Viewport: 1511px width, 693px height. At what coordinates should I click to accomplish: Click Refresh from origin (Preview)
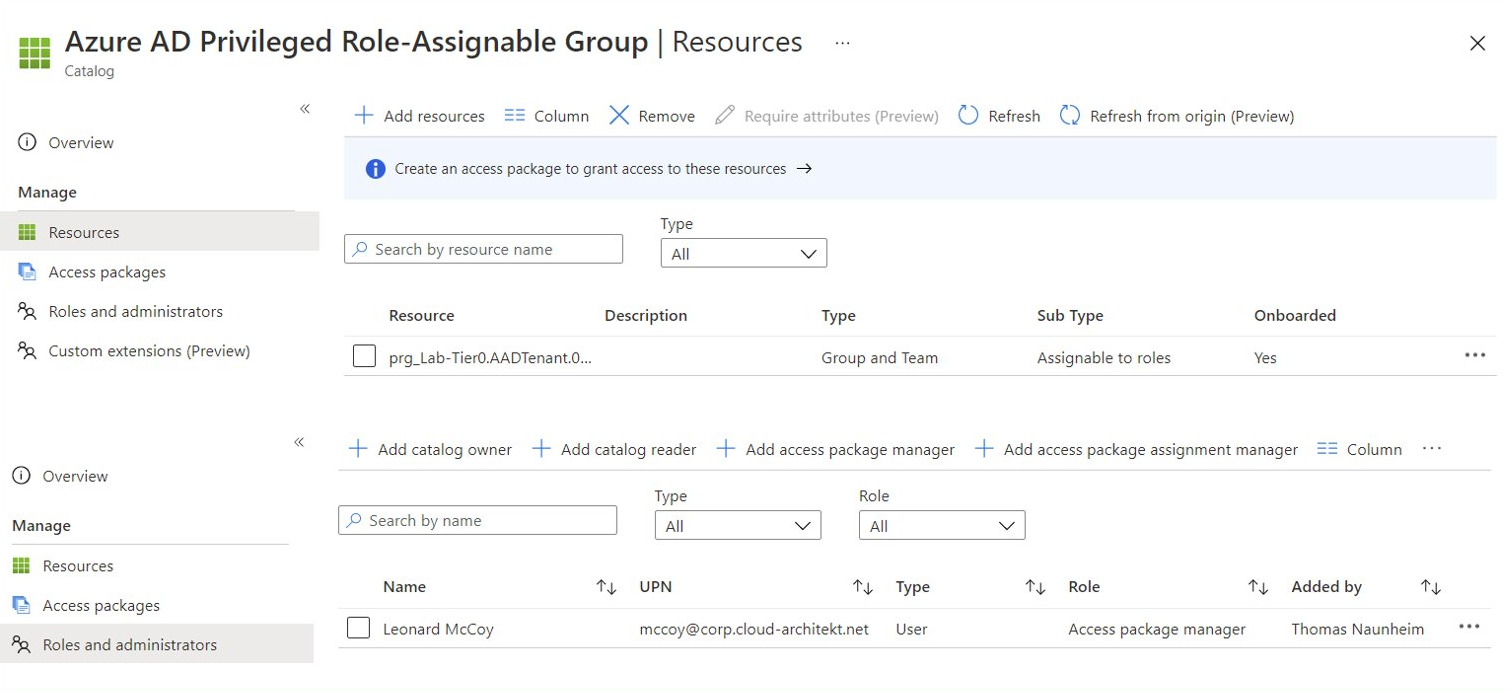point(1177,116)
